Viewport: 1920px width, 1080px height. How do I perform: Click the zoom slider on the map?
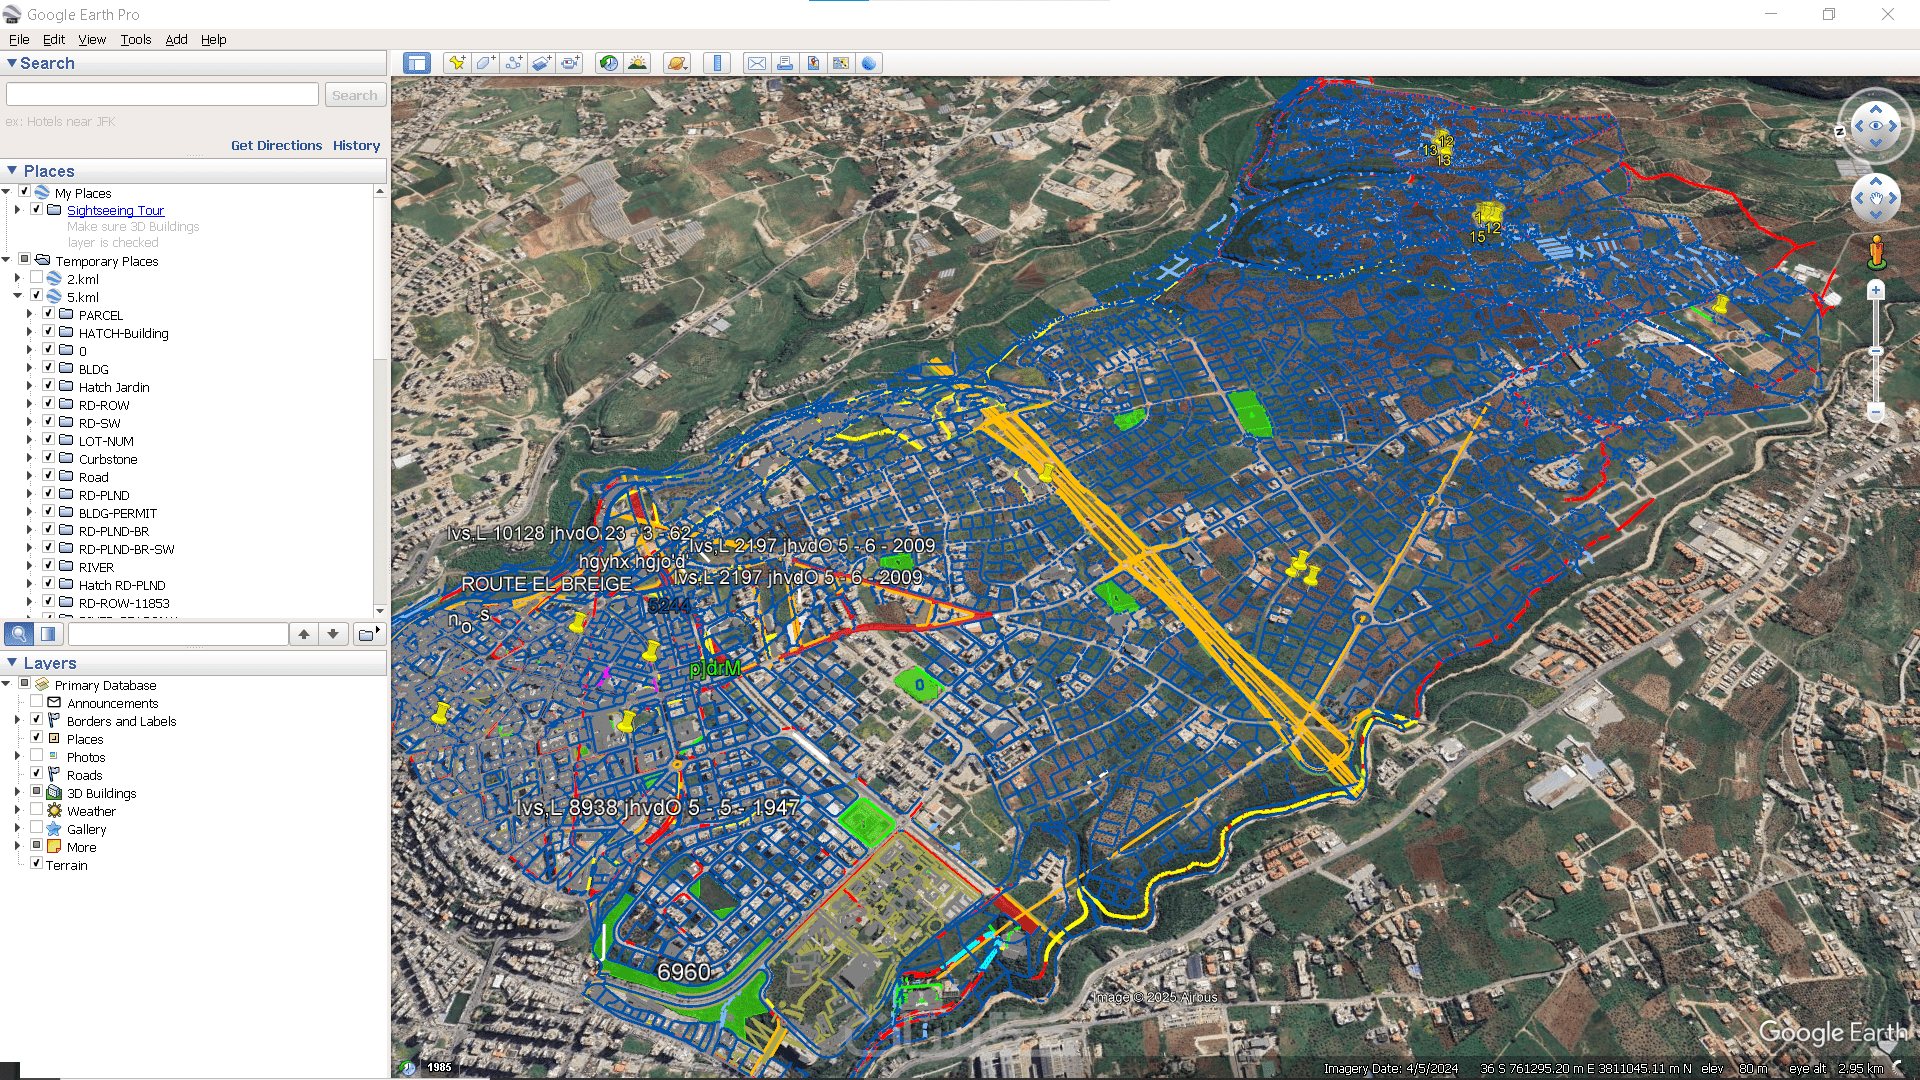pos(1876,352)
